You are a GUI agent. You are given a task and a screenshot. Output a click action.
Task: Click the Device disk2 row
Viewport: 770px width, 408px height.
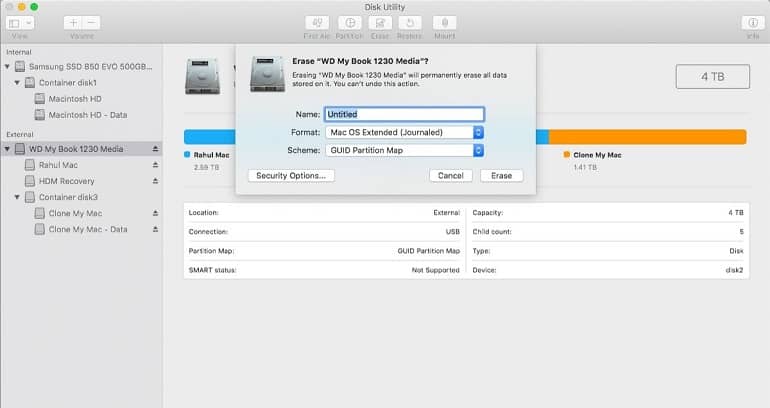tap(608, 270)
